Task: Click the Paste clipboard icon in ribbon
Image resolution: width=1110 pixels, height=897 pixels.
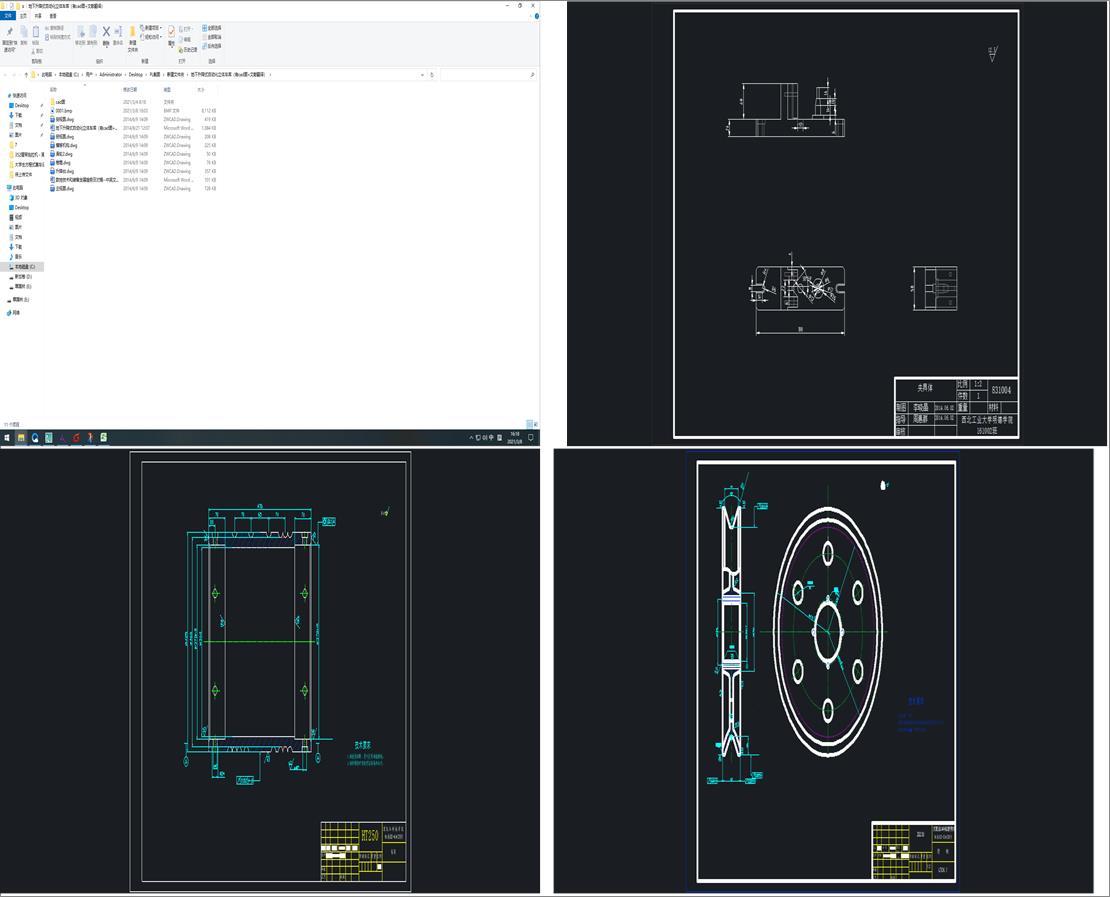Action: pos(36,32)
